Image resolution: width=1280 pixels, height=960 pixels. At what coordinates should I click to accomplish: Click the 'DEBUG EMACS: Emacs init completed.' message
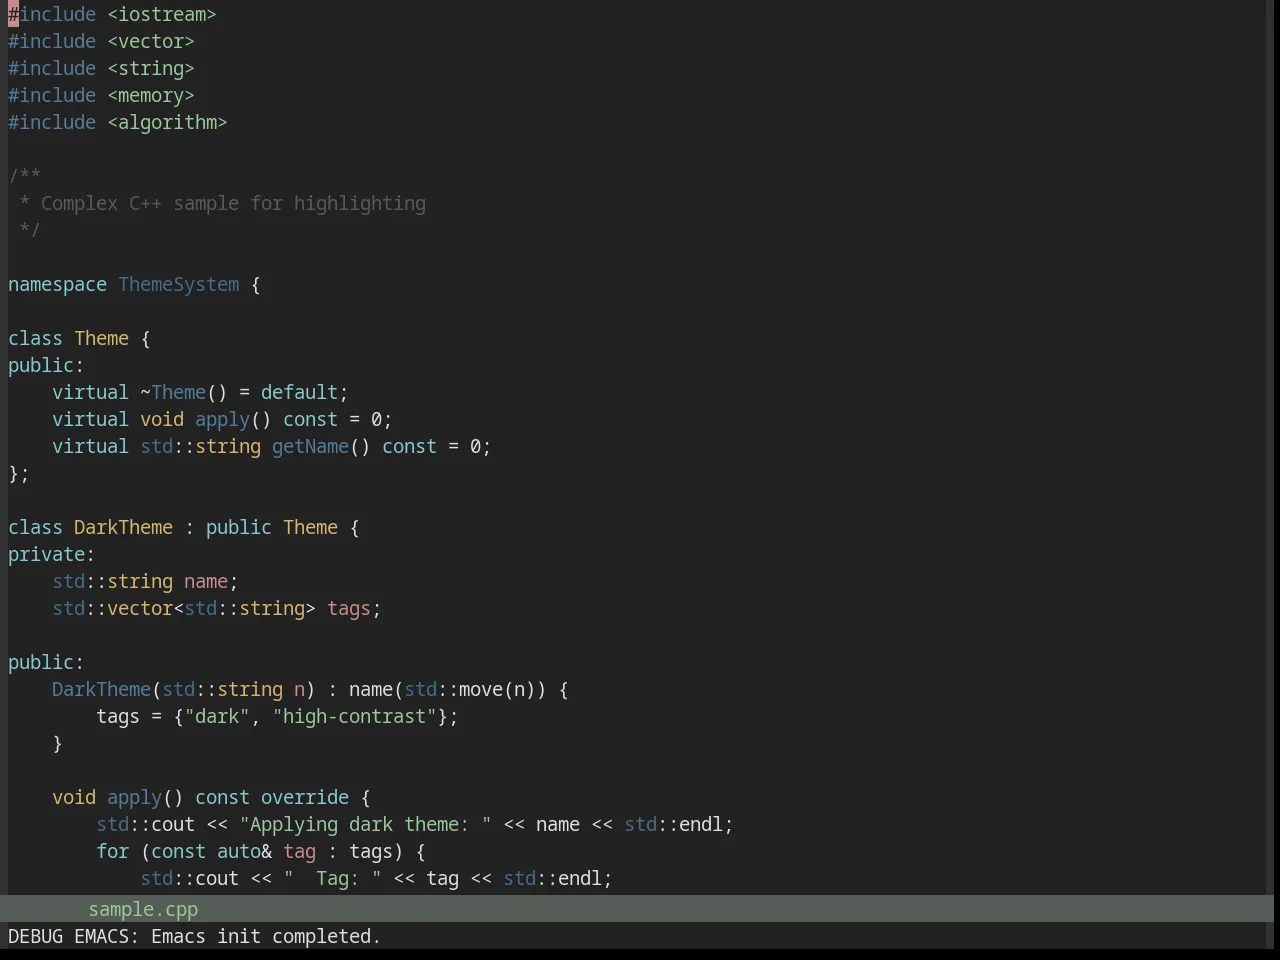click(x=194, y=936)
